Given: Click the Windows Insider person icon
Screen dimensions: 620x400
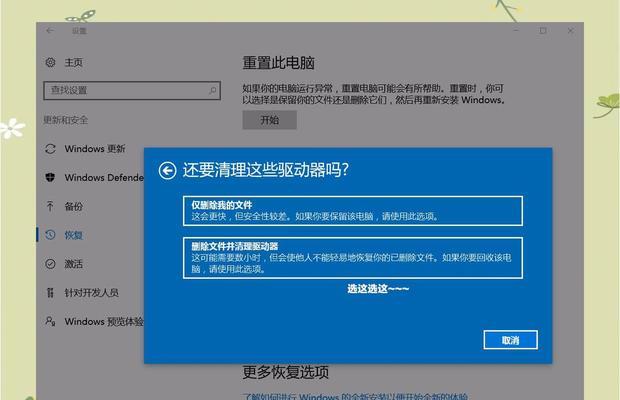Looking at the screenshot, I should pos(50,321).
